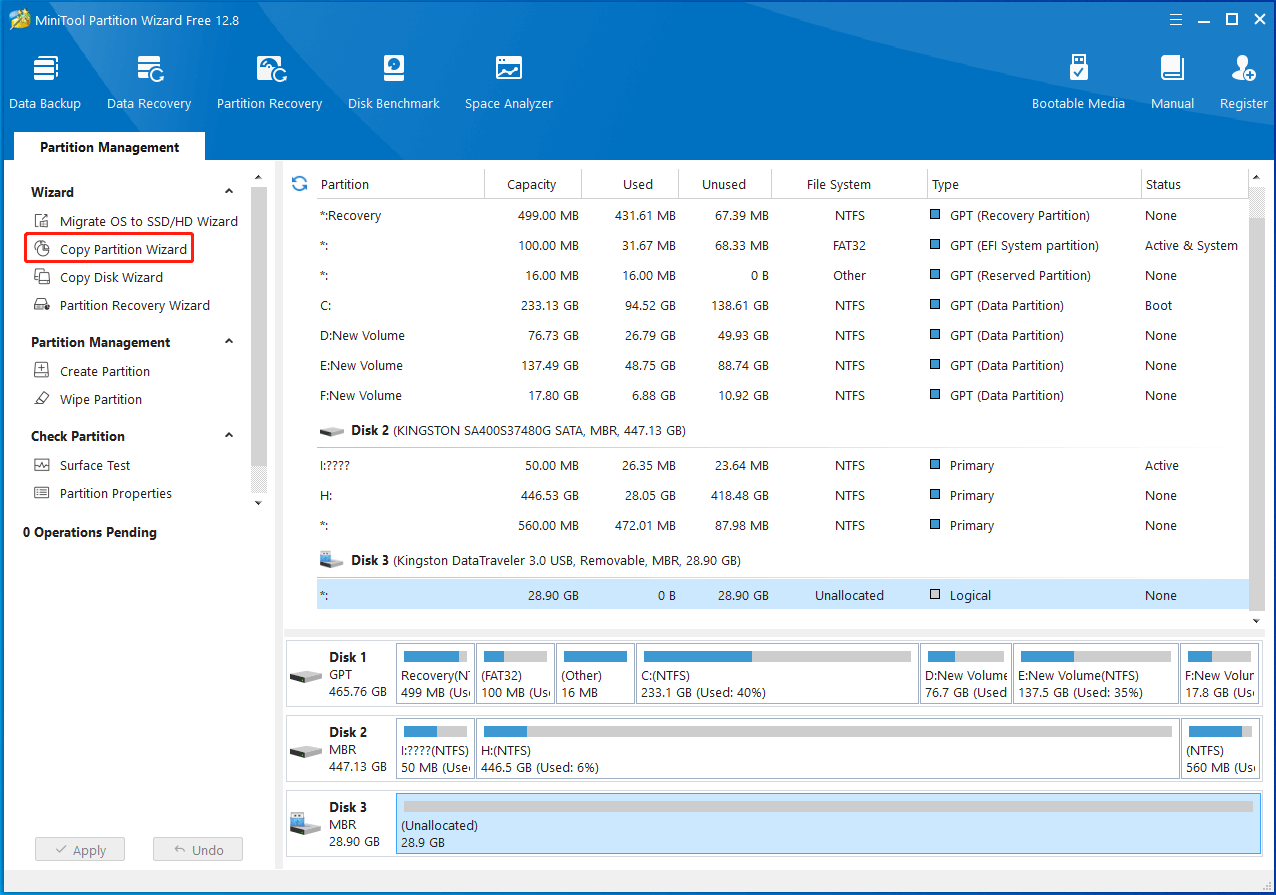Select the C: partition row
Viewport: 1276px width, 895px height.
pyautogui.click(x=783, y=305)
